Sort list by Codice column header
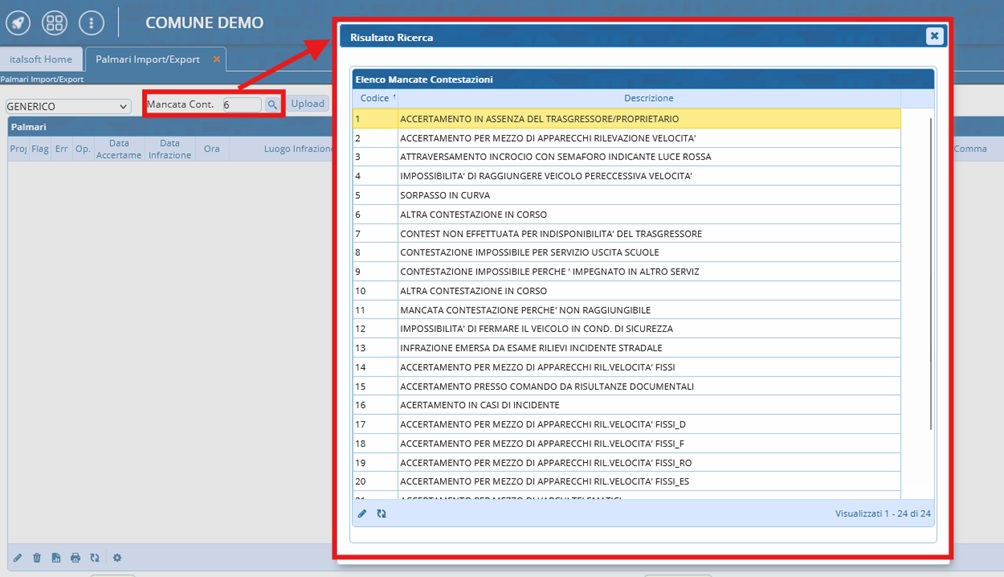The width and height of the screenshot is (1004, 577). click(x=375, y=98)
